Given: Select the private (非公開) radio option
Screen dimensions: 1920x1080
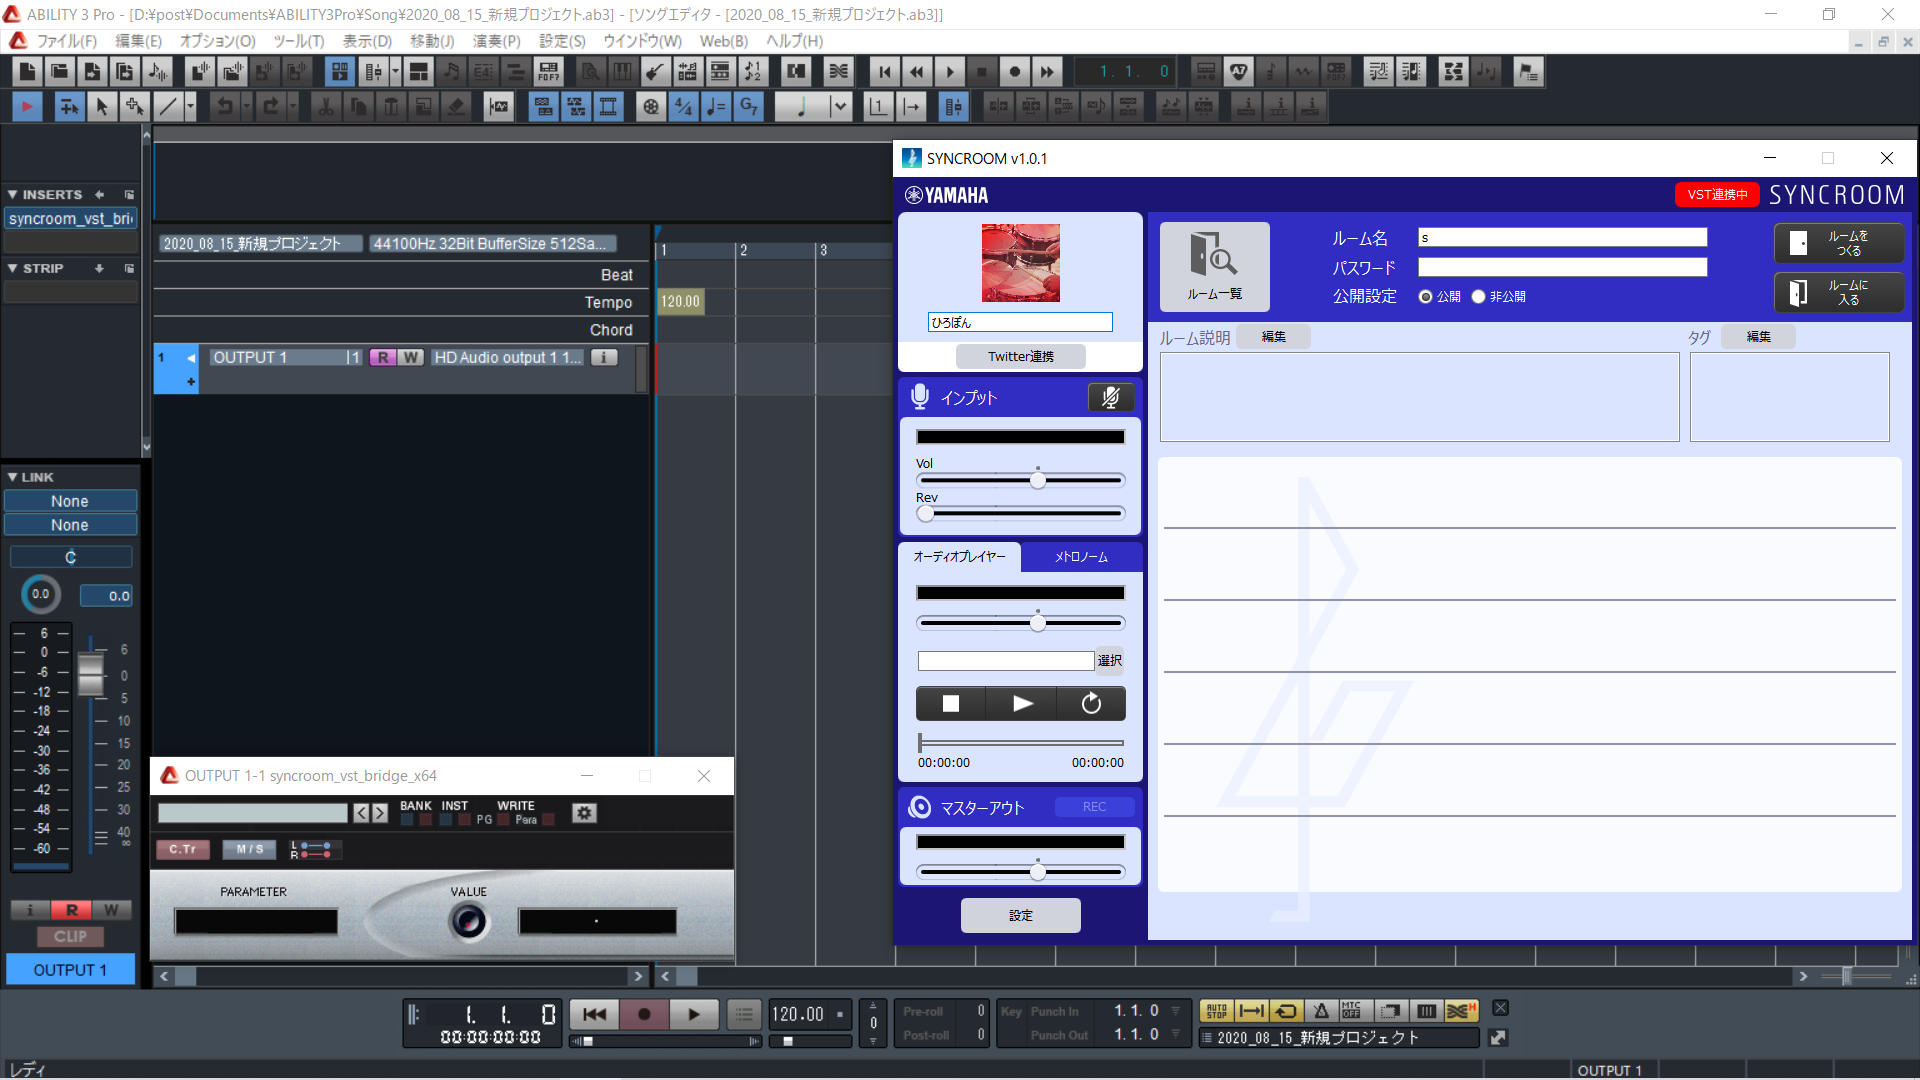Looking at the screenshot, I should [x=1478, y=297].
